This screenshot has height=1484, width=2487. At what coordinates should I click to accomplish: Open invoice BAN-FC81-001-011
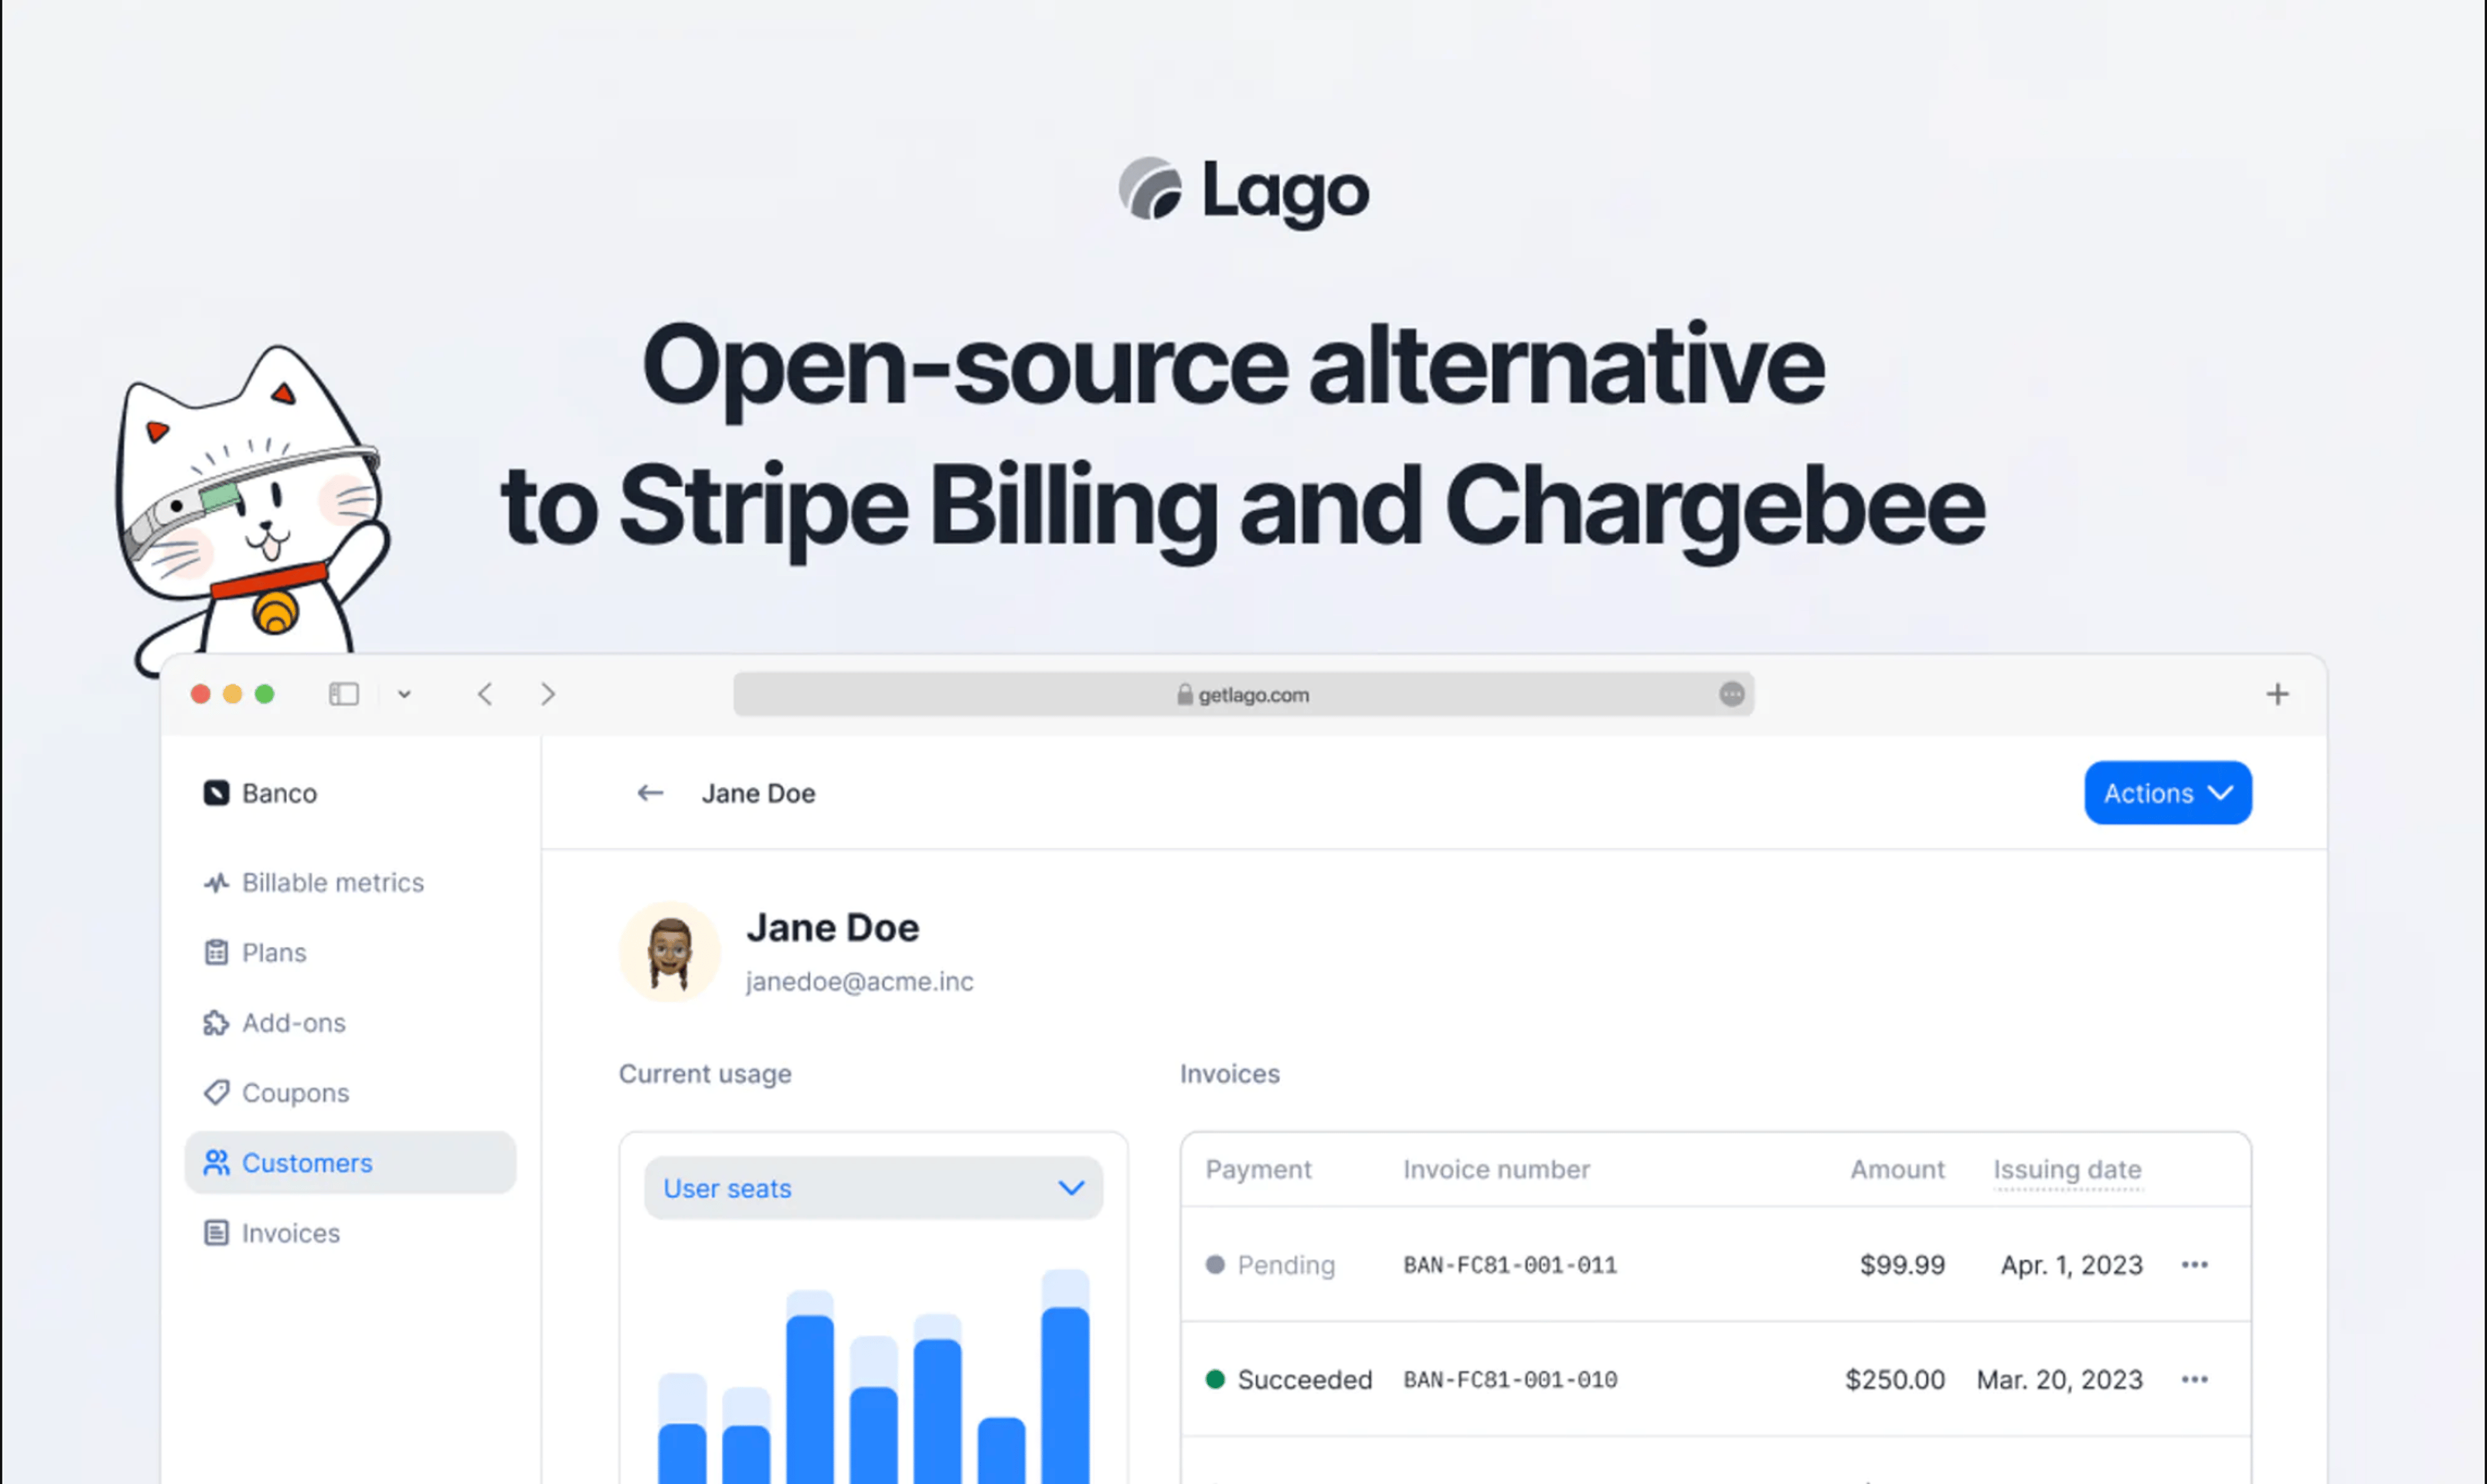pos(1510,1265)
